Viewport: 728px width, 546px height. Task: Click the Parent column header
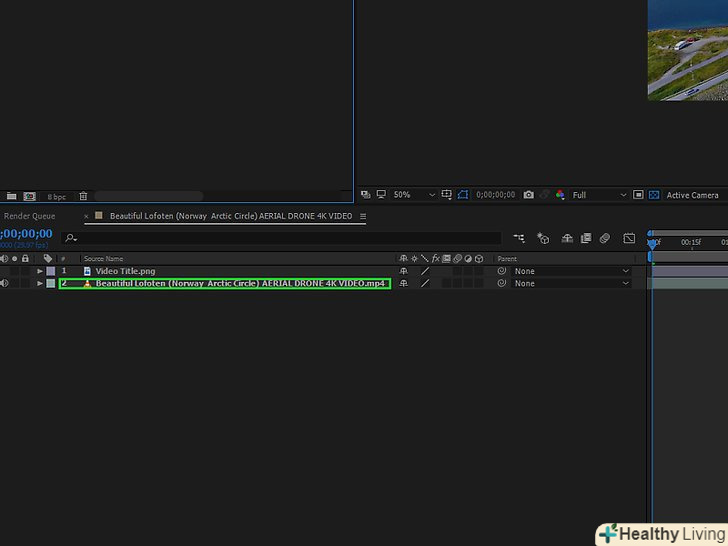coord(507,259)
